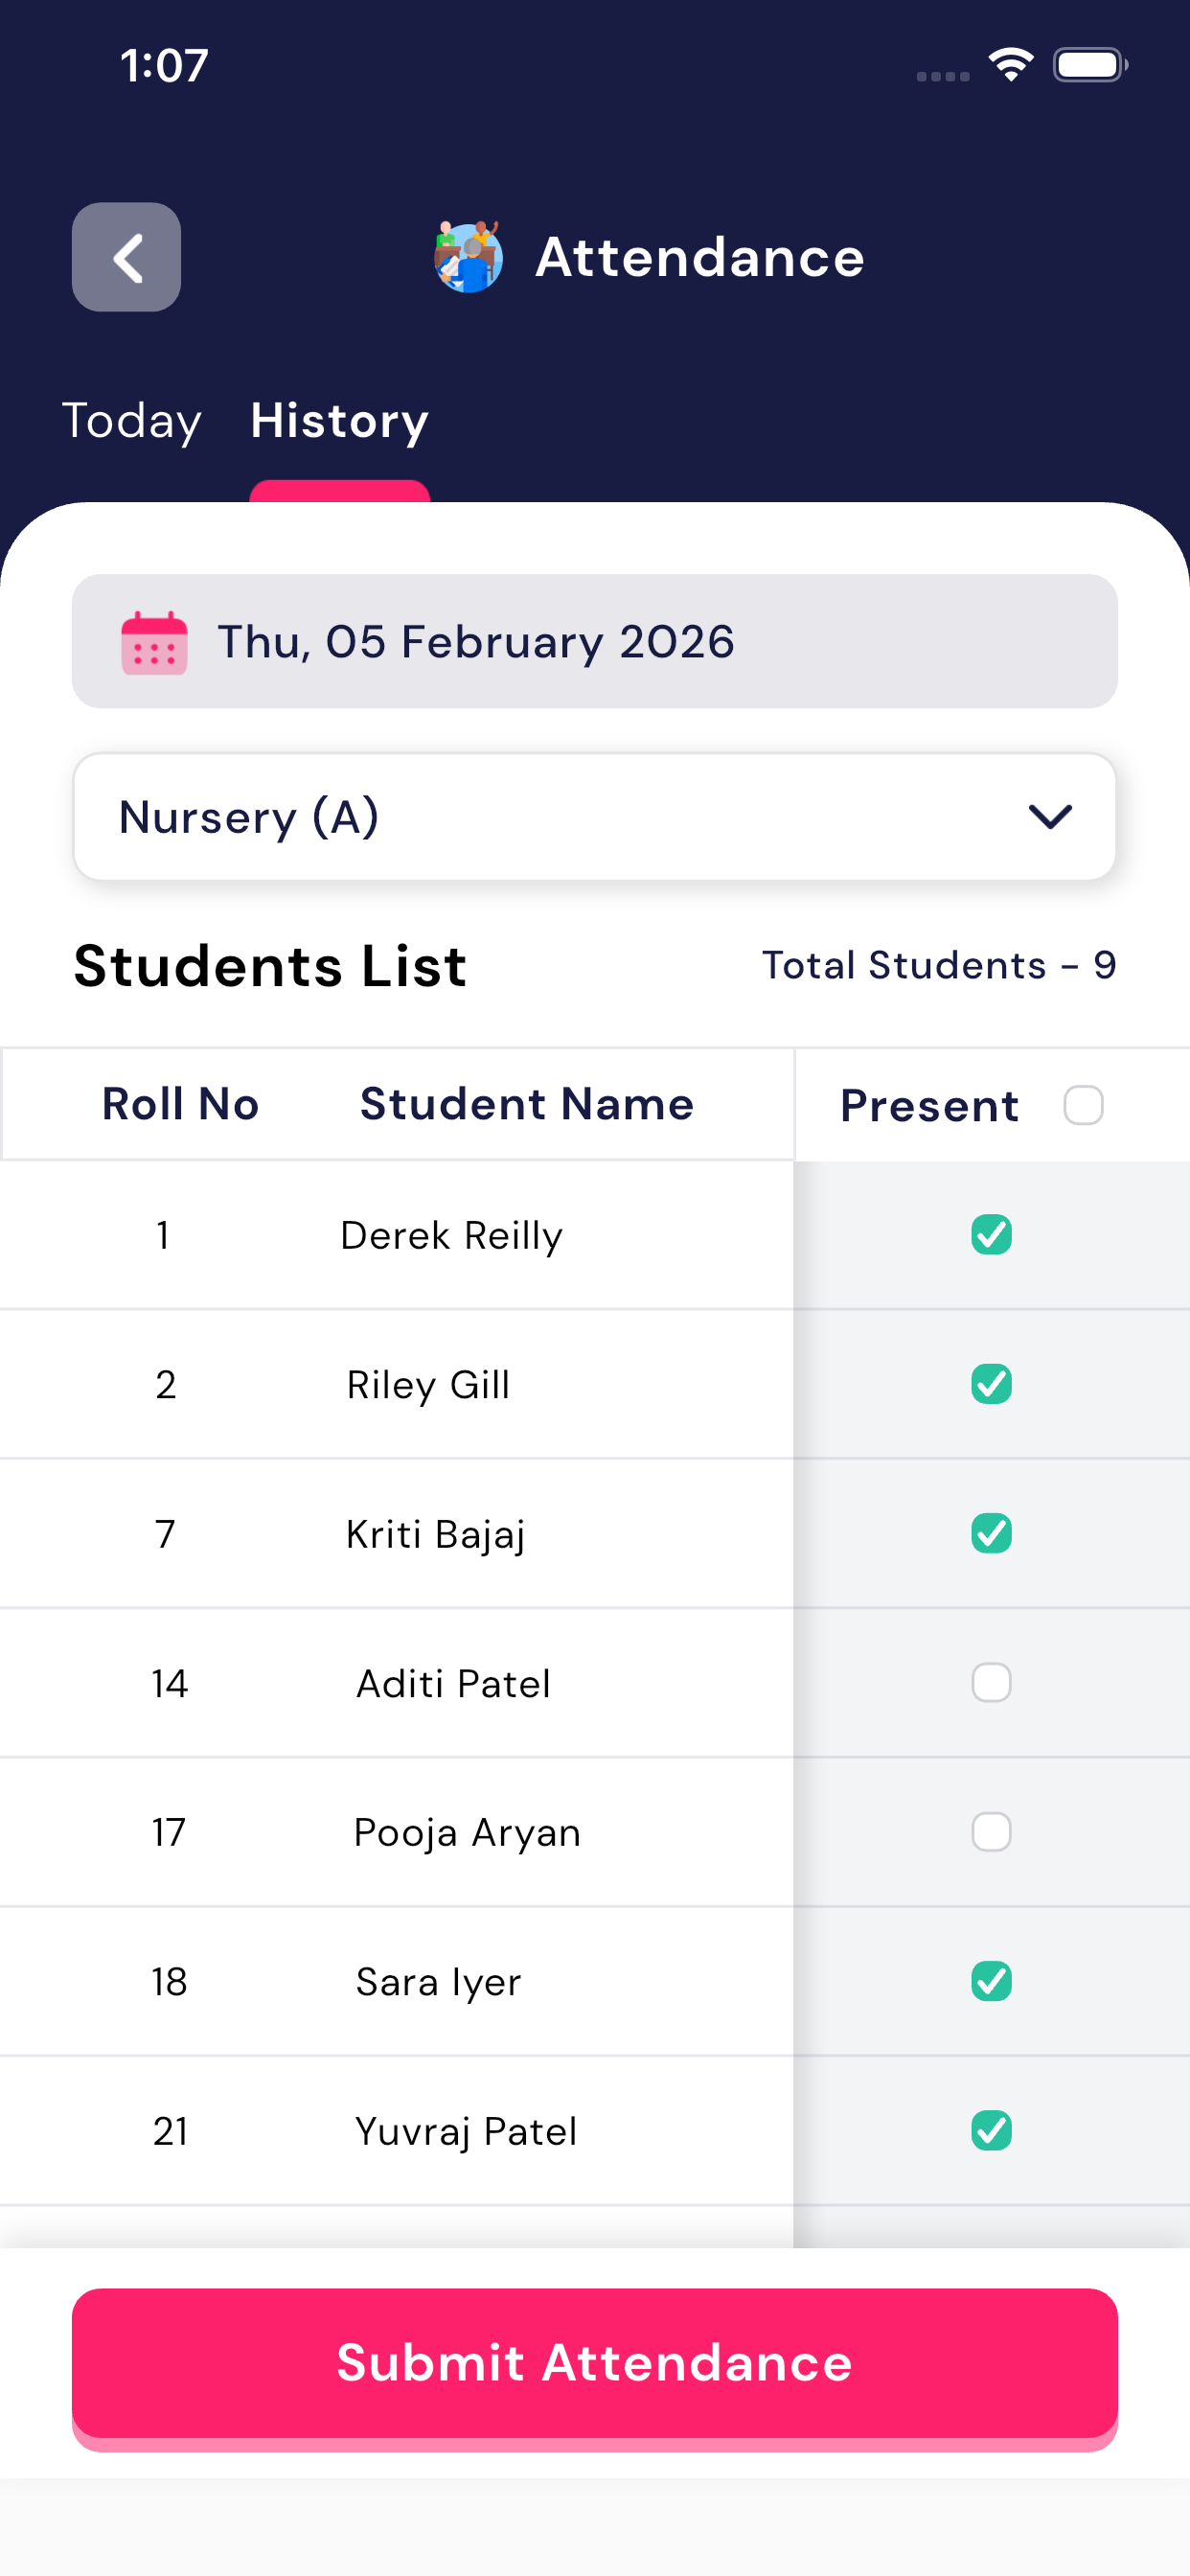Viewport: 1190px width, 2576px height.
Task: Switch to the Today tab
Action: coord(131,420)
